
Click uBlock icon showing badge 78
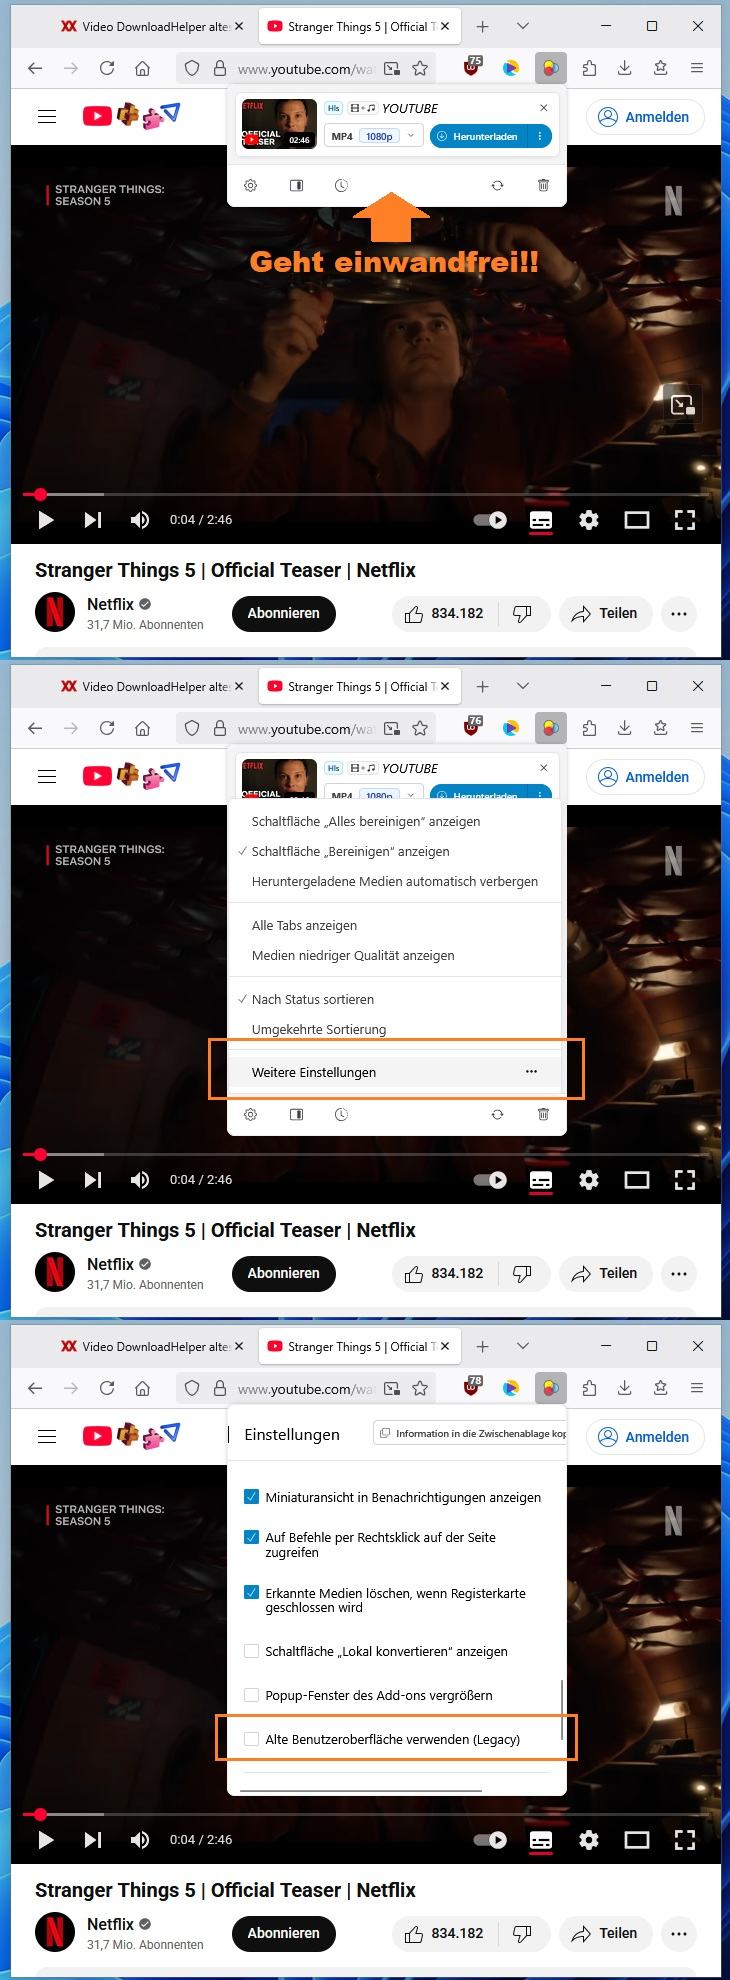coord(472,1388)
